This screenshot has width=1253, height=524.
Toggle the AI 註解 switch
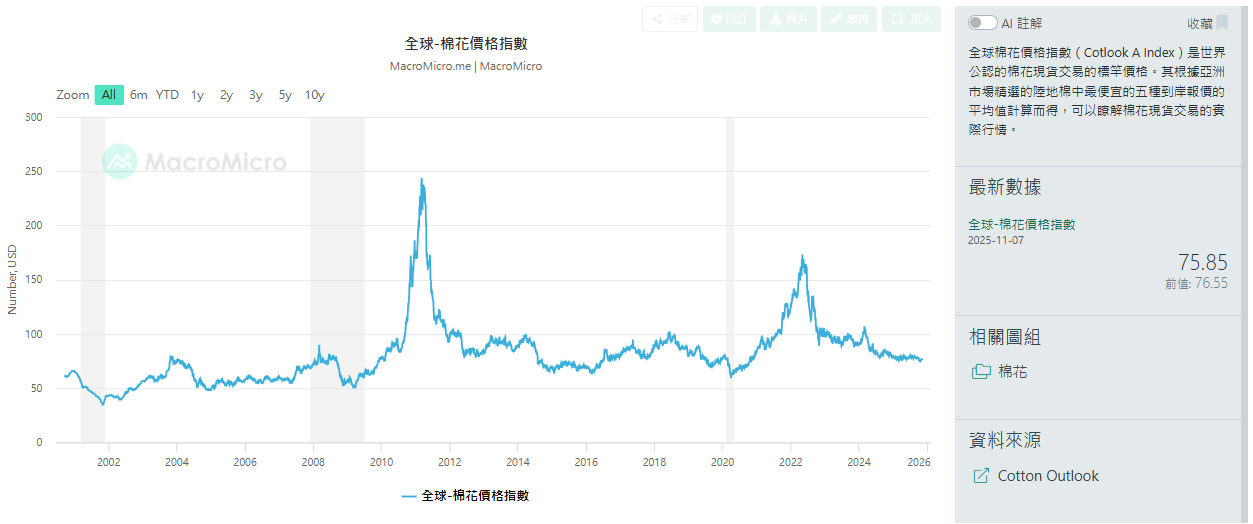tap(982, 23)
